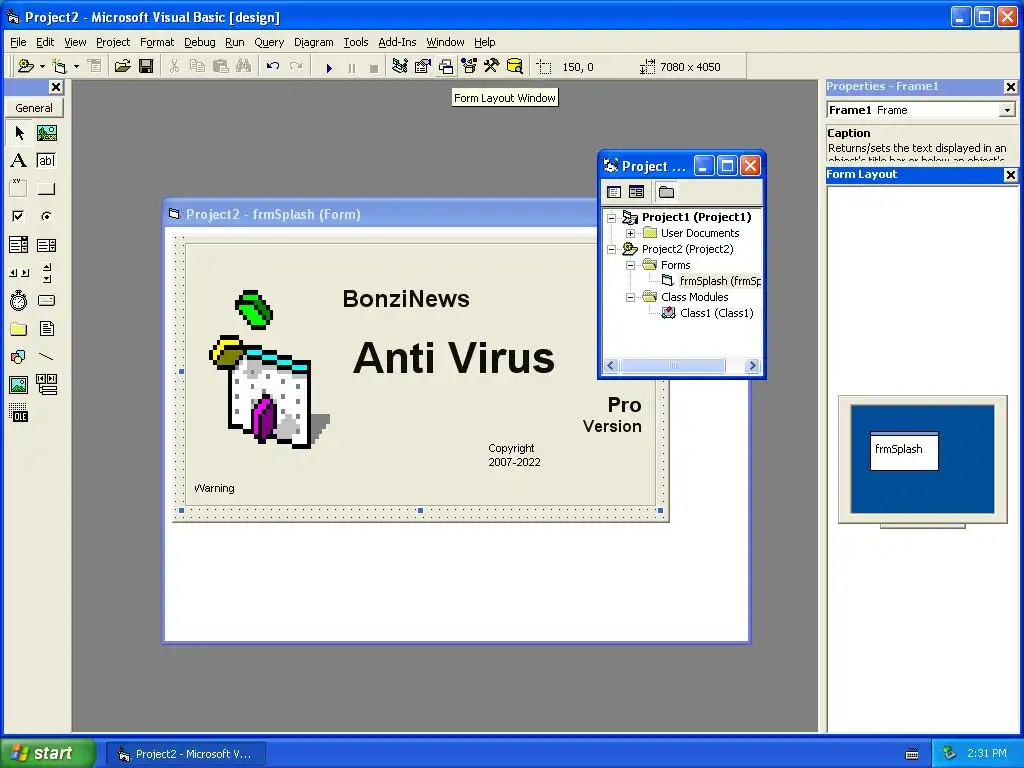Open the Add Form dropdown arrow

click(76, 66)
